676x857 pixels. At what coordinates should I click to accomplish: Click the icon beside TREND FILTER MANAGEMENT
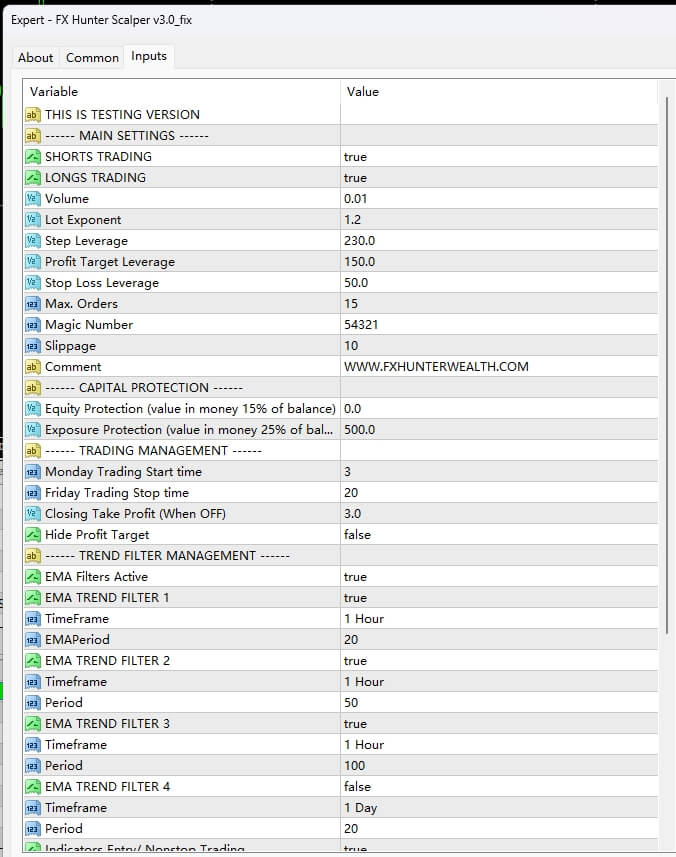[33, 556]
